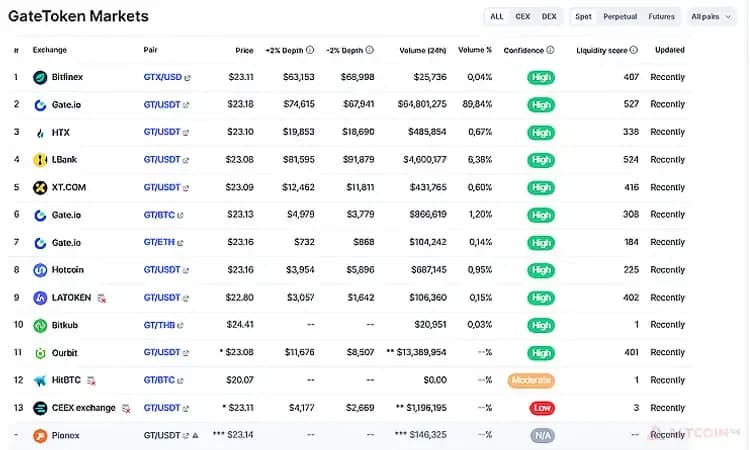Sort by Price column header
Image resolution: width=750 pixels, height=450 pixels.
[x=244, y=50]
